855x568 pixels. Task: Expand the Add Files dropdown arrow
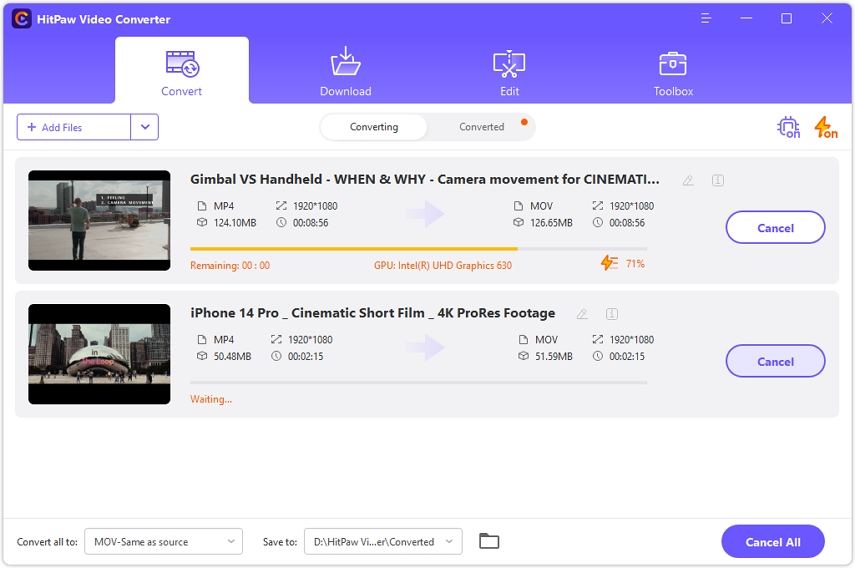pyautogui.click(x=144, y=127)
